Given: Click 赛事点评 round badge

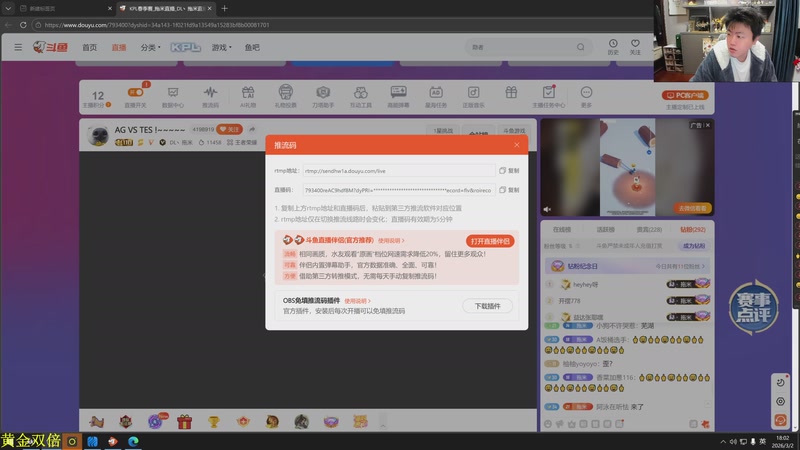Looking at the screenshot, I should click(754, 307).
